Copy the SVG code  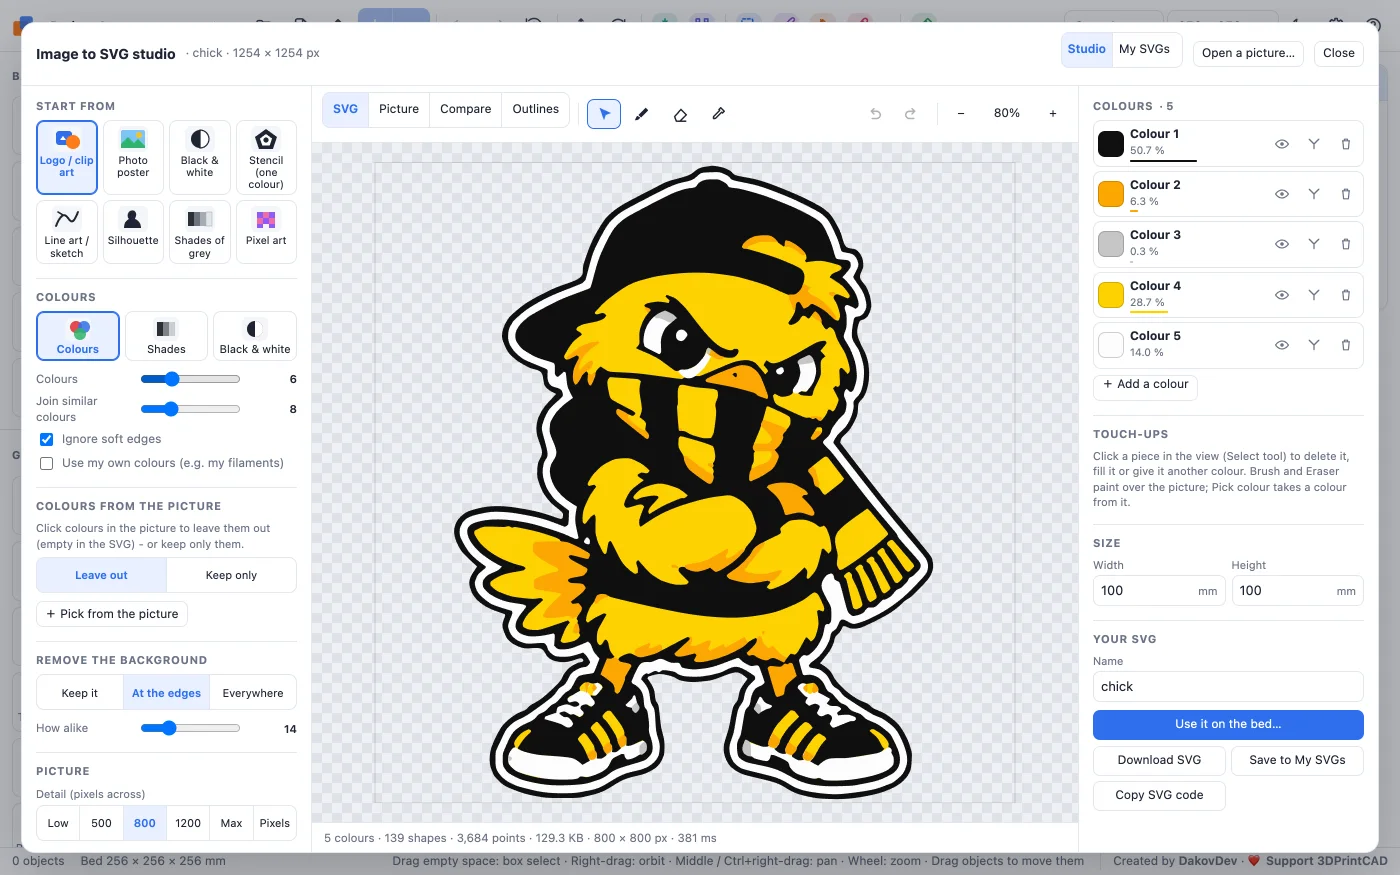click(x=1159, y=795)
